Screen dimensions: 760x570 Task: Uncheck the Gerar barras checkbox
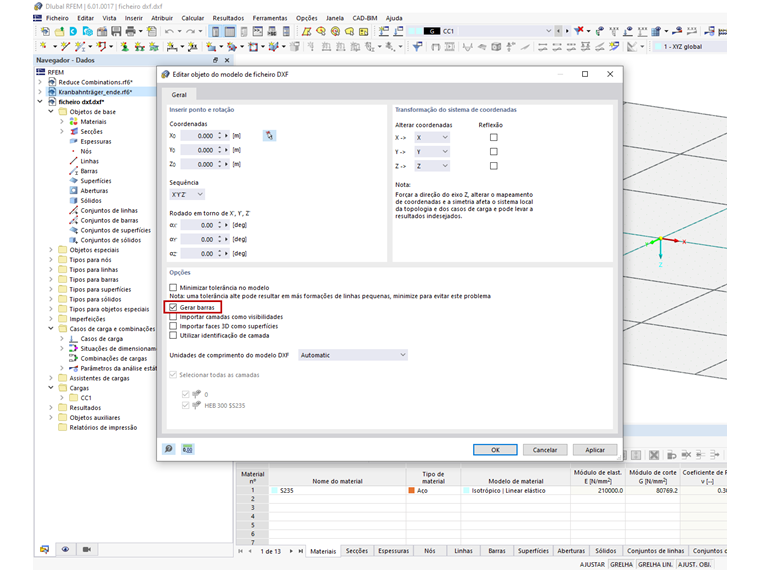tap(173, 307)
